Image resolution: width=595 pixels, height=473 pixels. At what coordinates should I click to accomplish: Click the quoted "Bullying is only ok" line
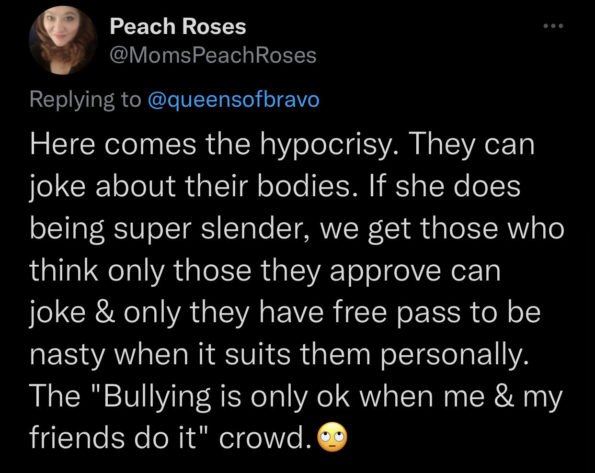296,396
